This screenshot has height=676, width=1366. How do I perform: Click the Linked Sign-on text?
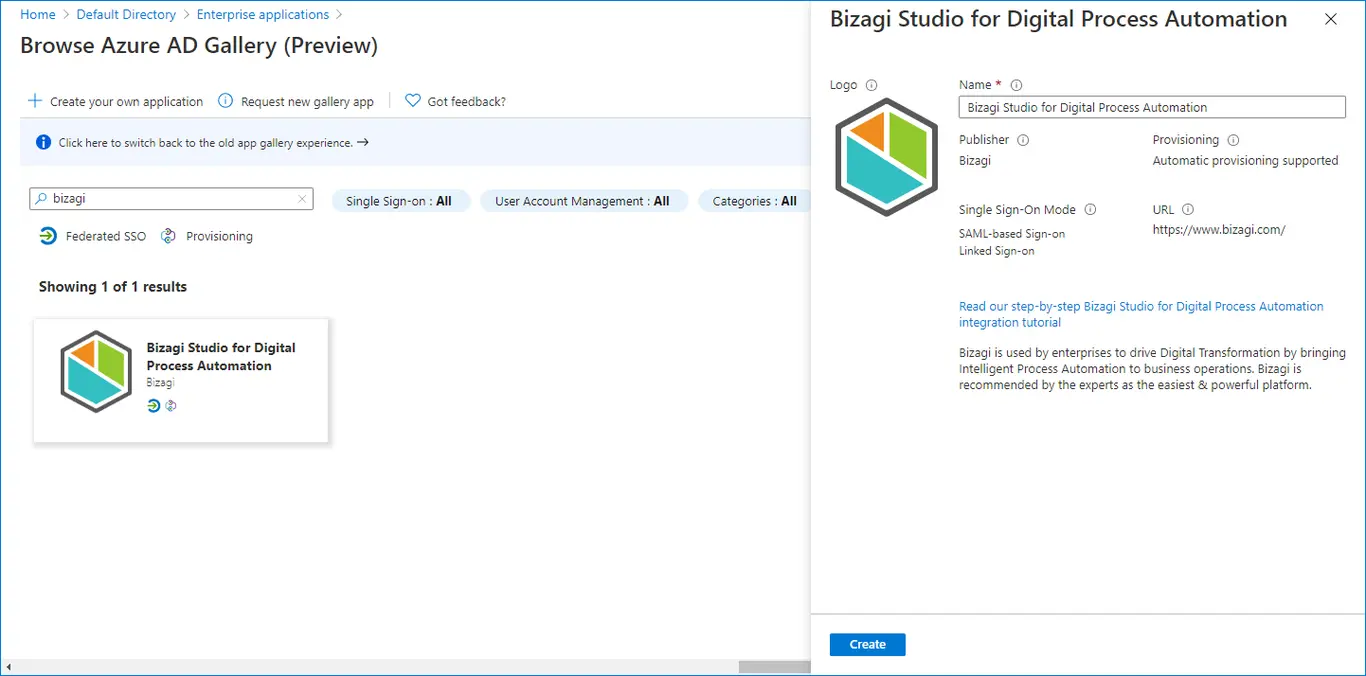[997, 251]
